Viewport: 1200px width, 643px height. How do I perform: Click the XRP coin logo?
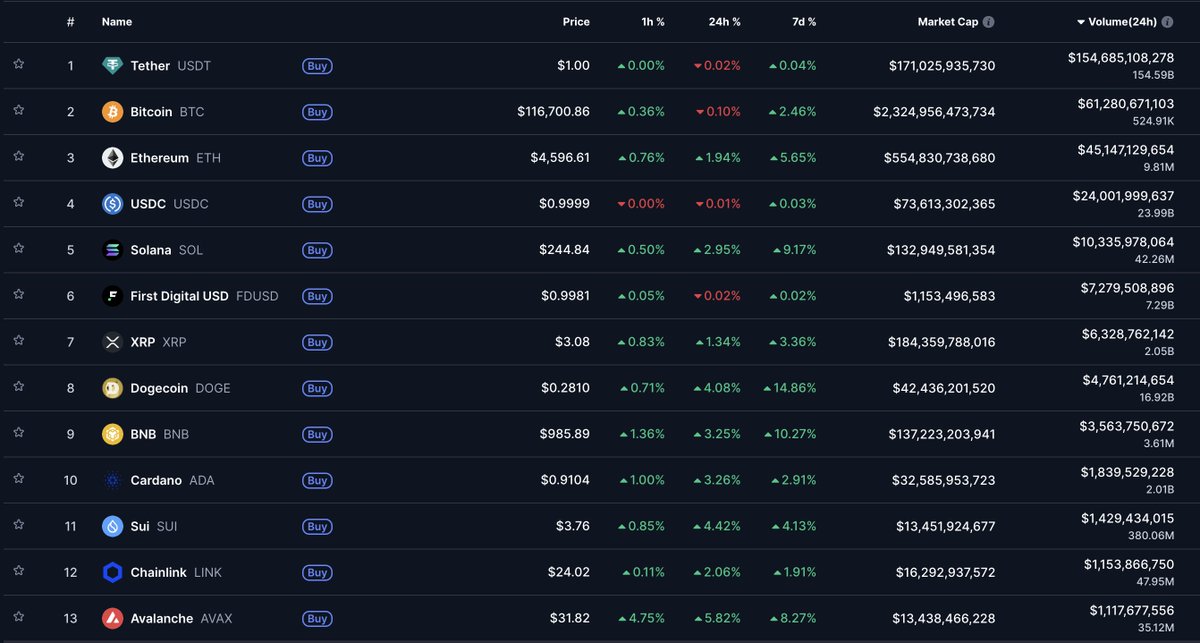click(x=112, y=342)
